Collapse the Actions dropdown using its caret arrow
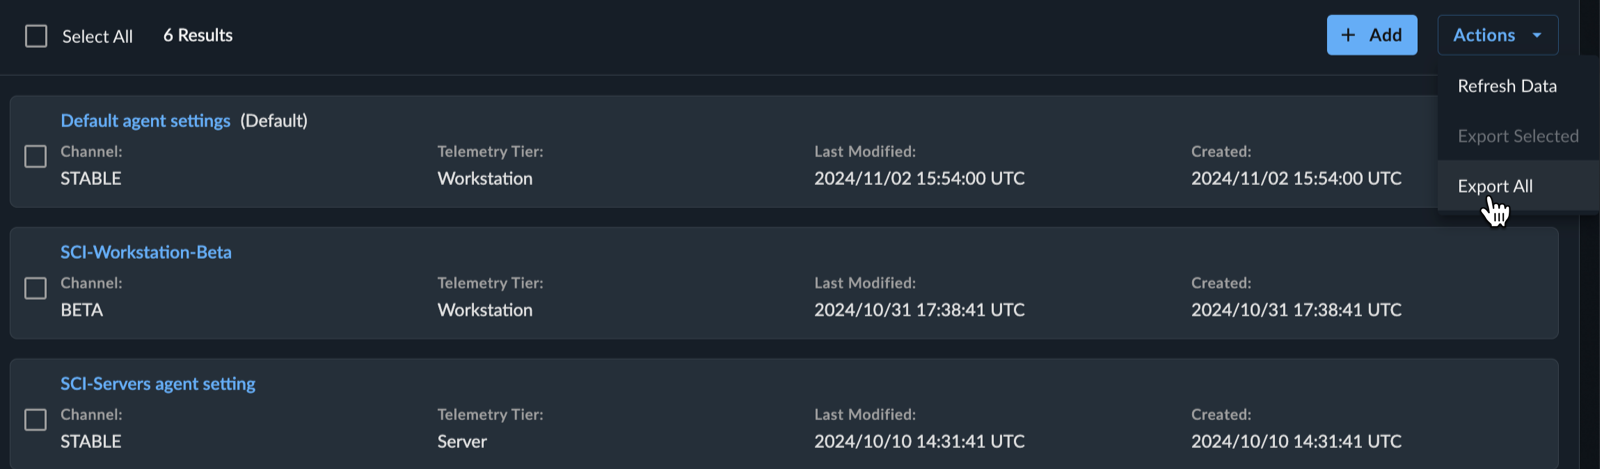This screenshot has width=1600, height=469. coord(1537,36)
